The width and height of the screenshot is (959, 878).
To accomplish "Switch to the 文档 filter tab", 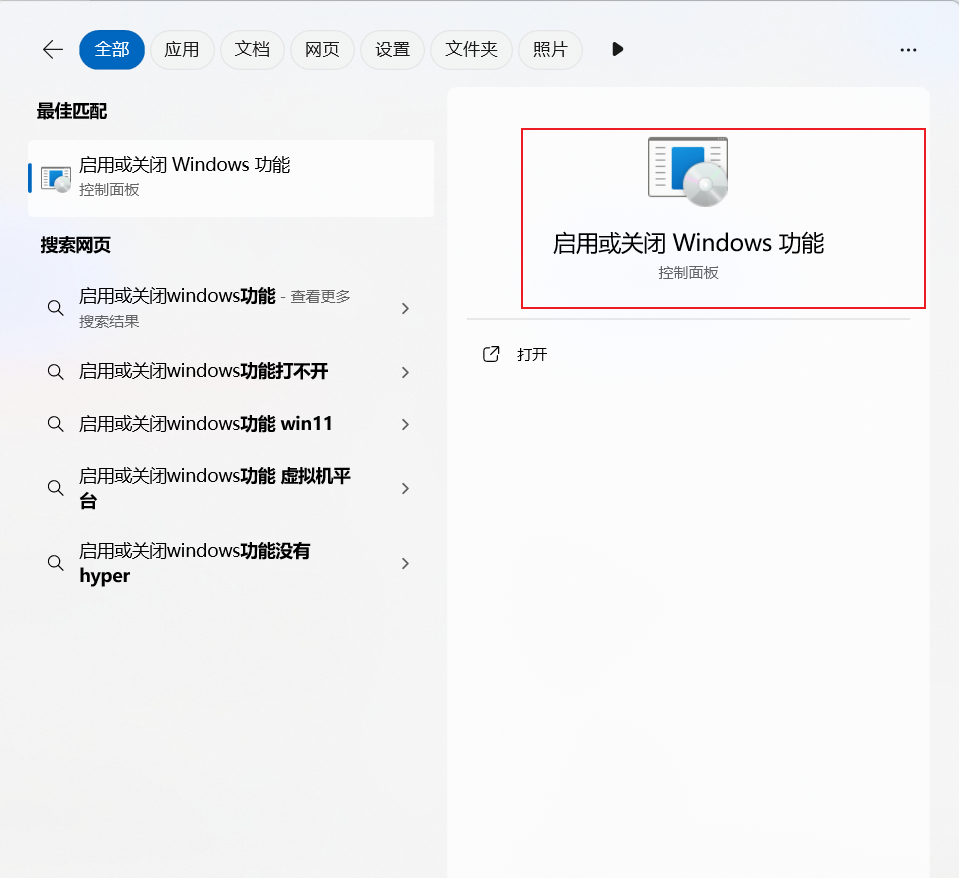I will [253, 50].
